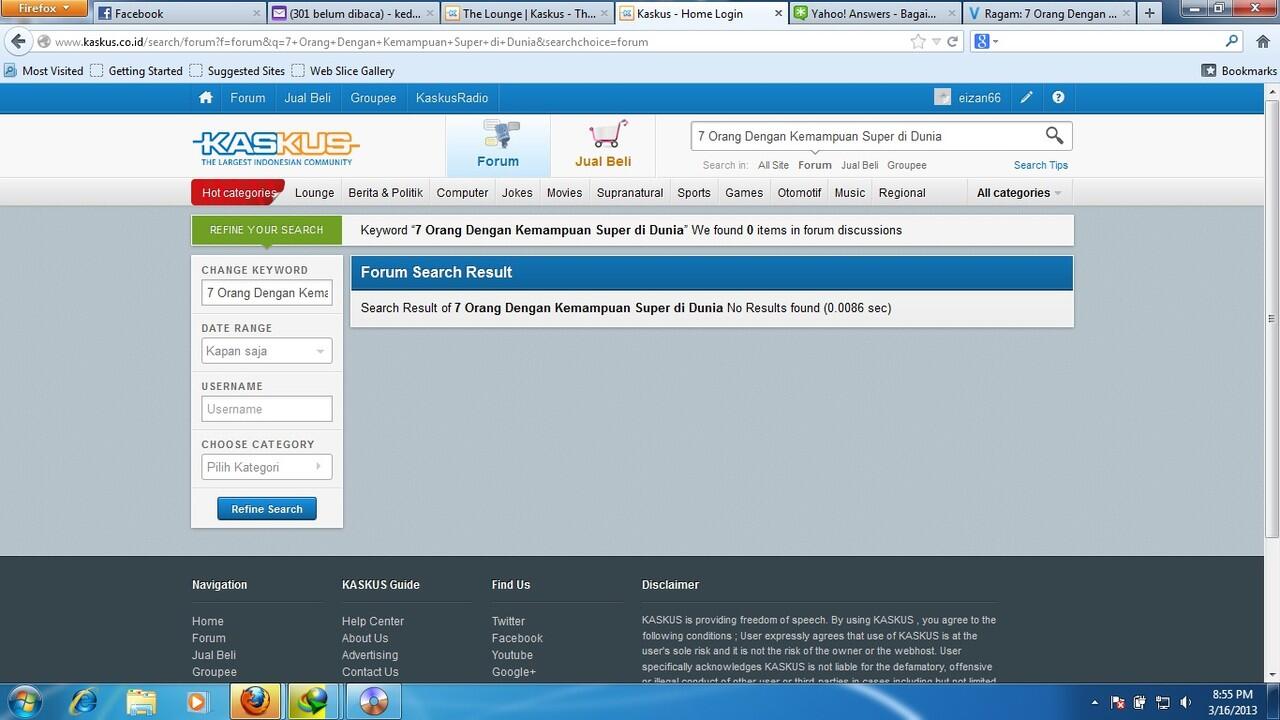Open the Supranatural category
Image resolution: width=1280 pixels, height=720 pixels.
click(630, 193)
